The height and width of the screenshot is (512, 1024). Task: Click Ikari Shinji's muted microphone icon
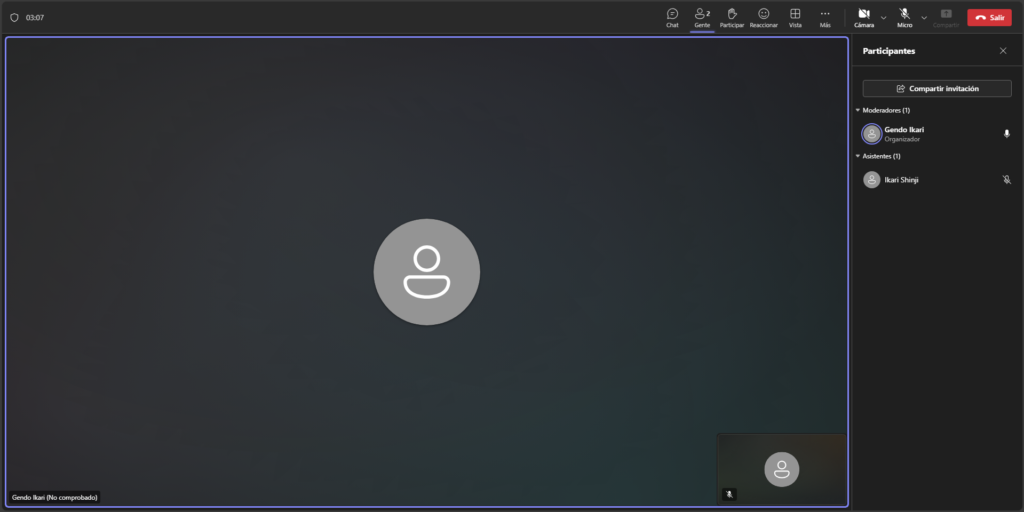tap(1006, 180)
